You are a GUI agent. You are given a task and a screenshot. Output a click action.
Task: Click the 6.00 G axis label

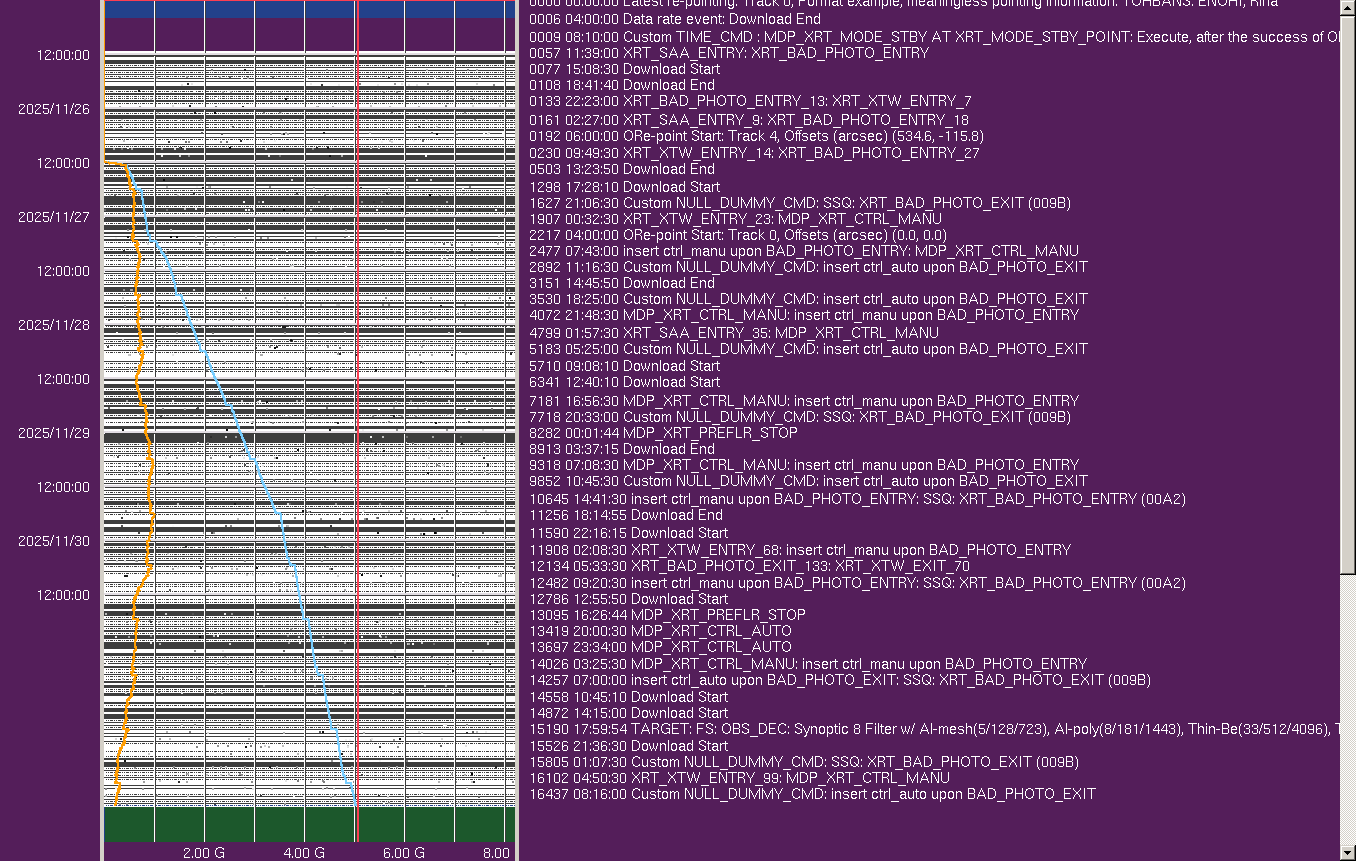click(x=404, y=853)
